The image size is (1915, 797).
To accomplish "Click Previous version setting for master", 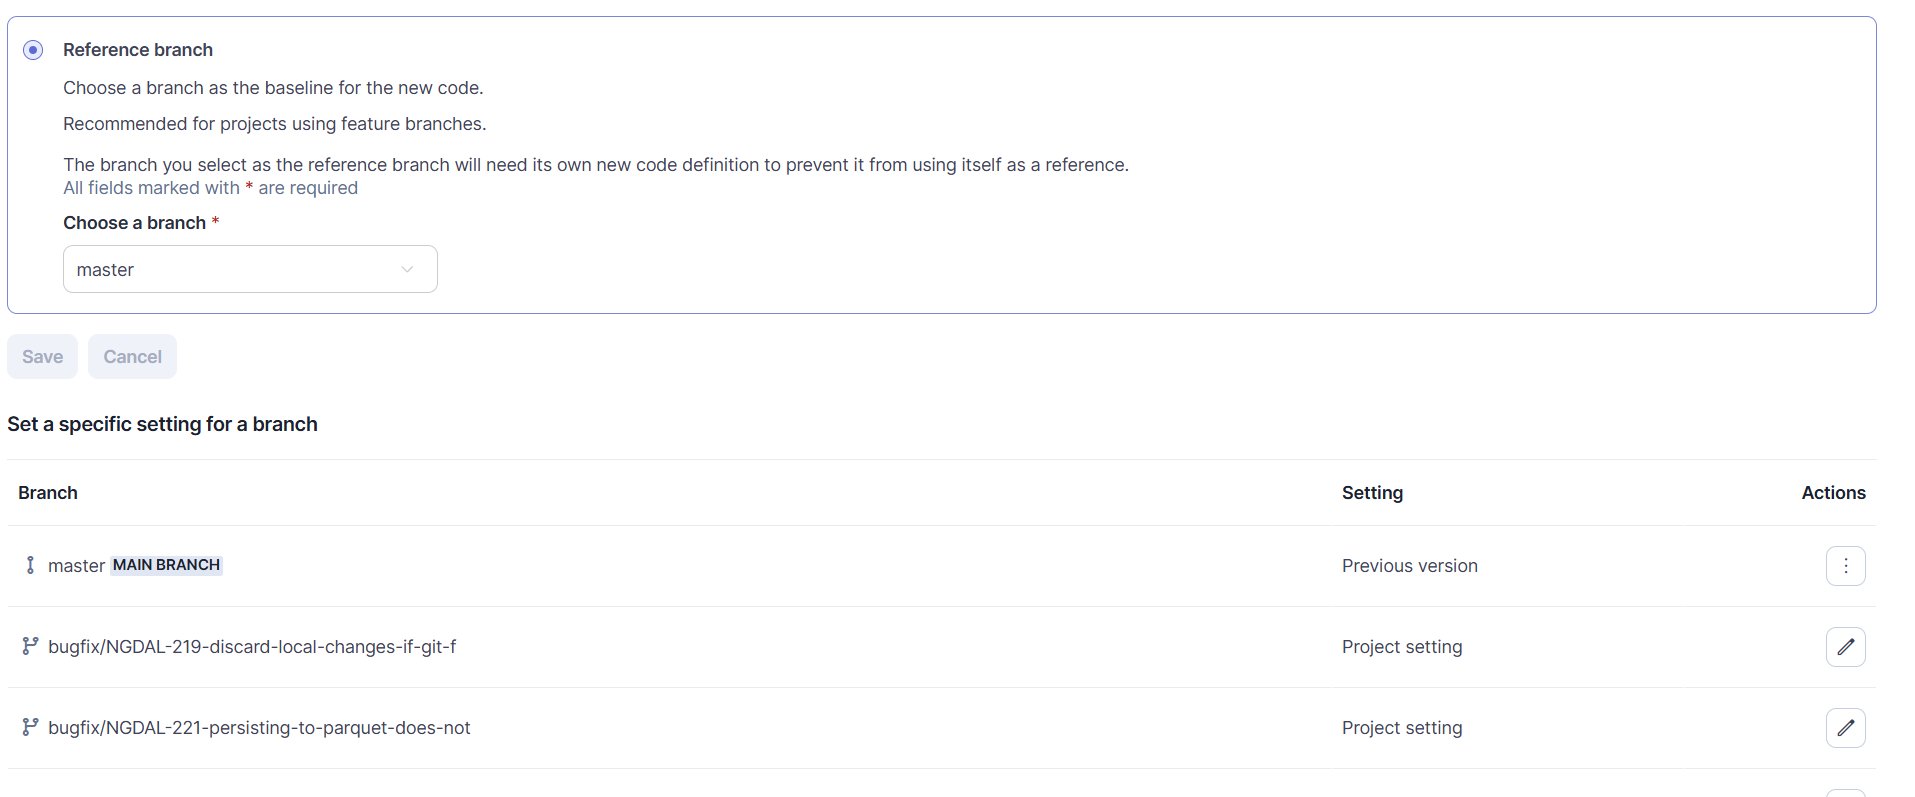I will click(1409, 566).
